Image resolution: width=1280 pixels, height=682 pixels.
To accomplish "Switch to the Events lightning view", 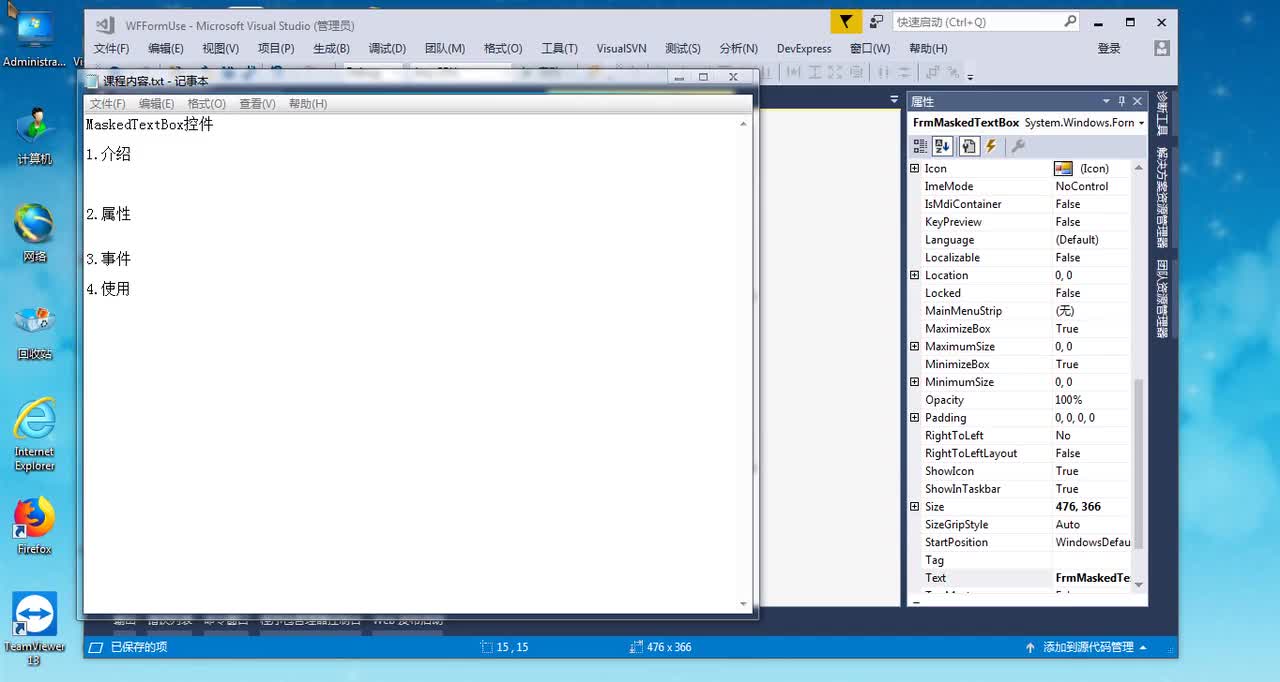I will (991, 146).
